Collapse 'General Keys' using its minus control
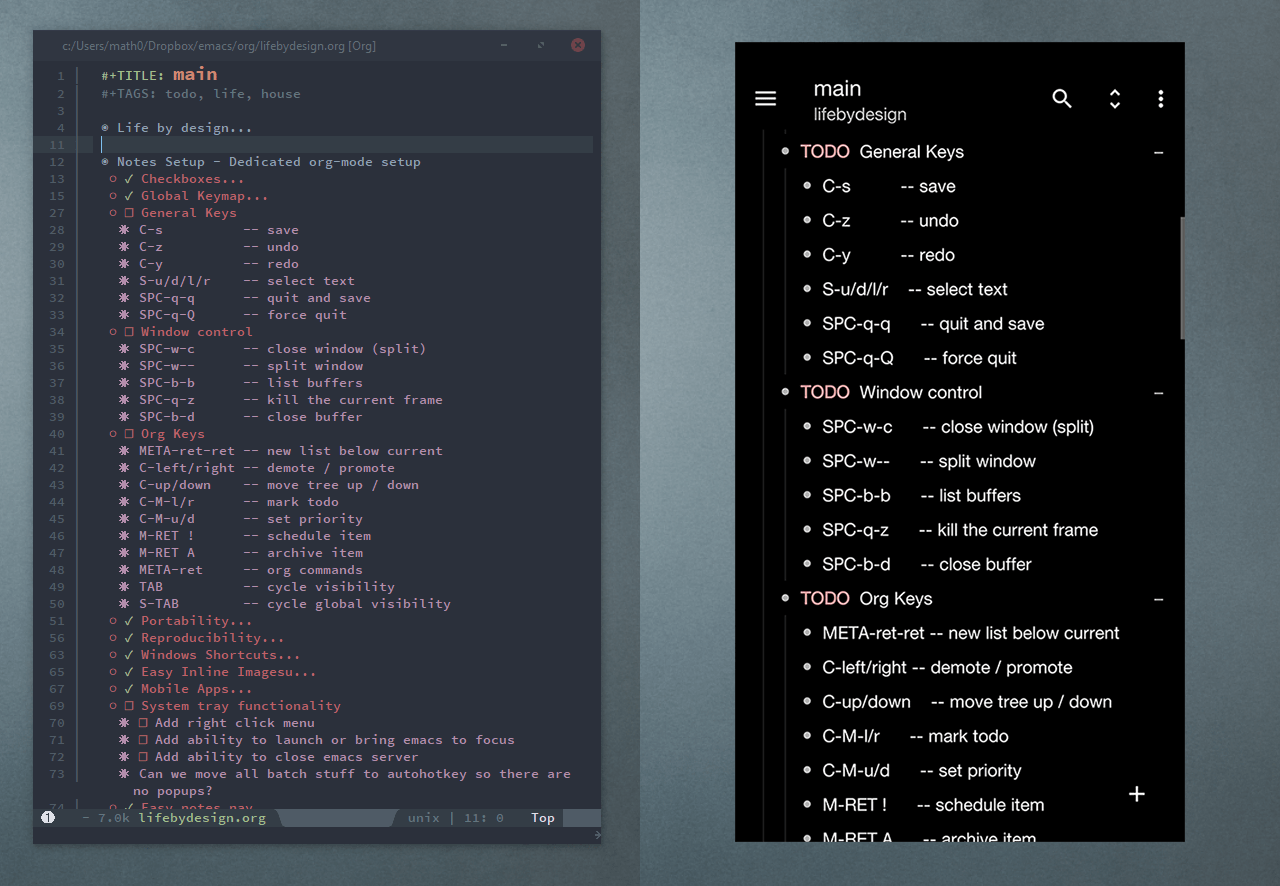This screenshot has height=886, width=1280. 1159,151
